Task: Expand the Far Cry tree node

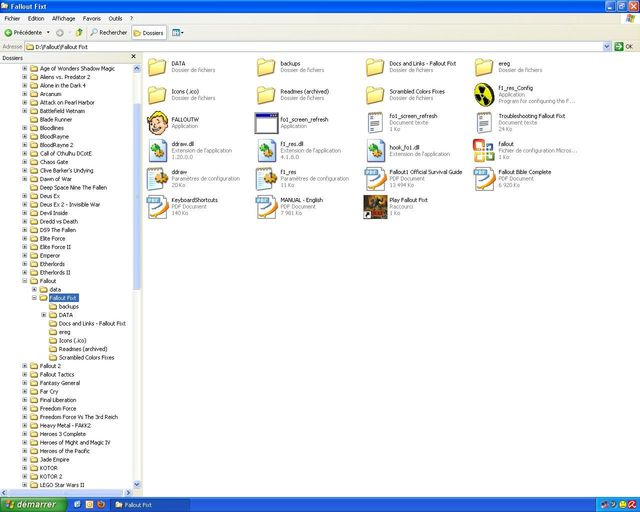Action: [x=25, y=391]
